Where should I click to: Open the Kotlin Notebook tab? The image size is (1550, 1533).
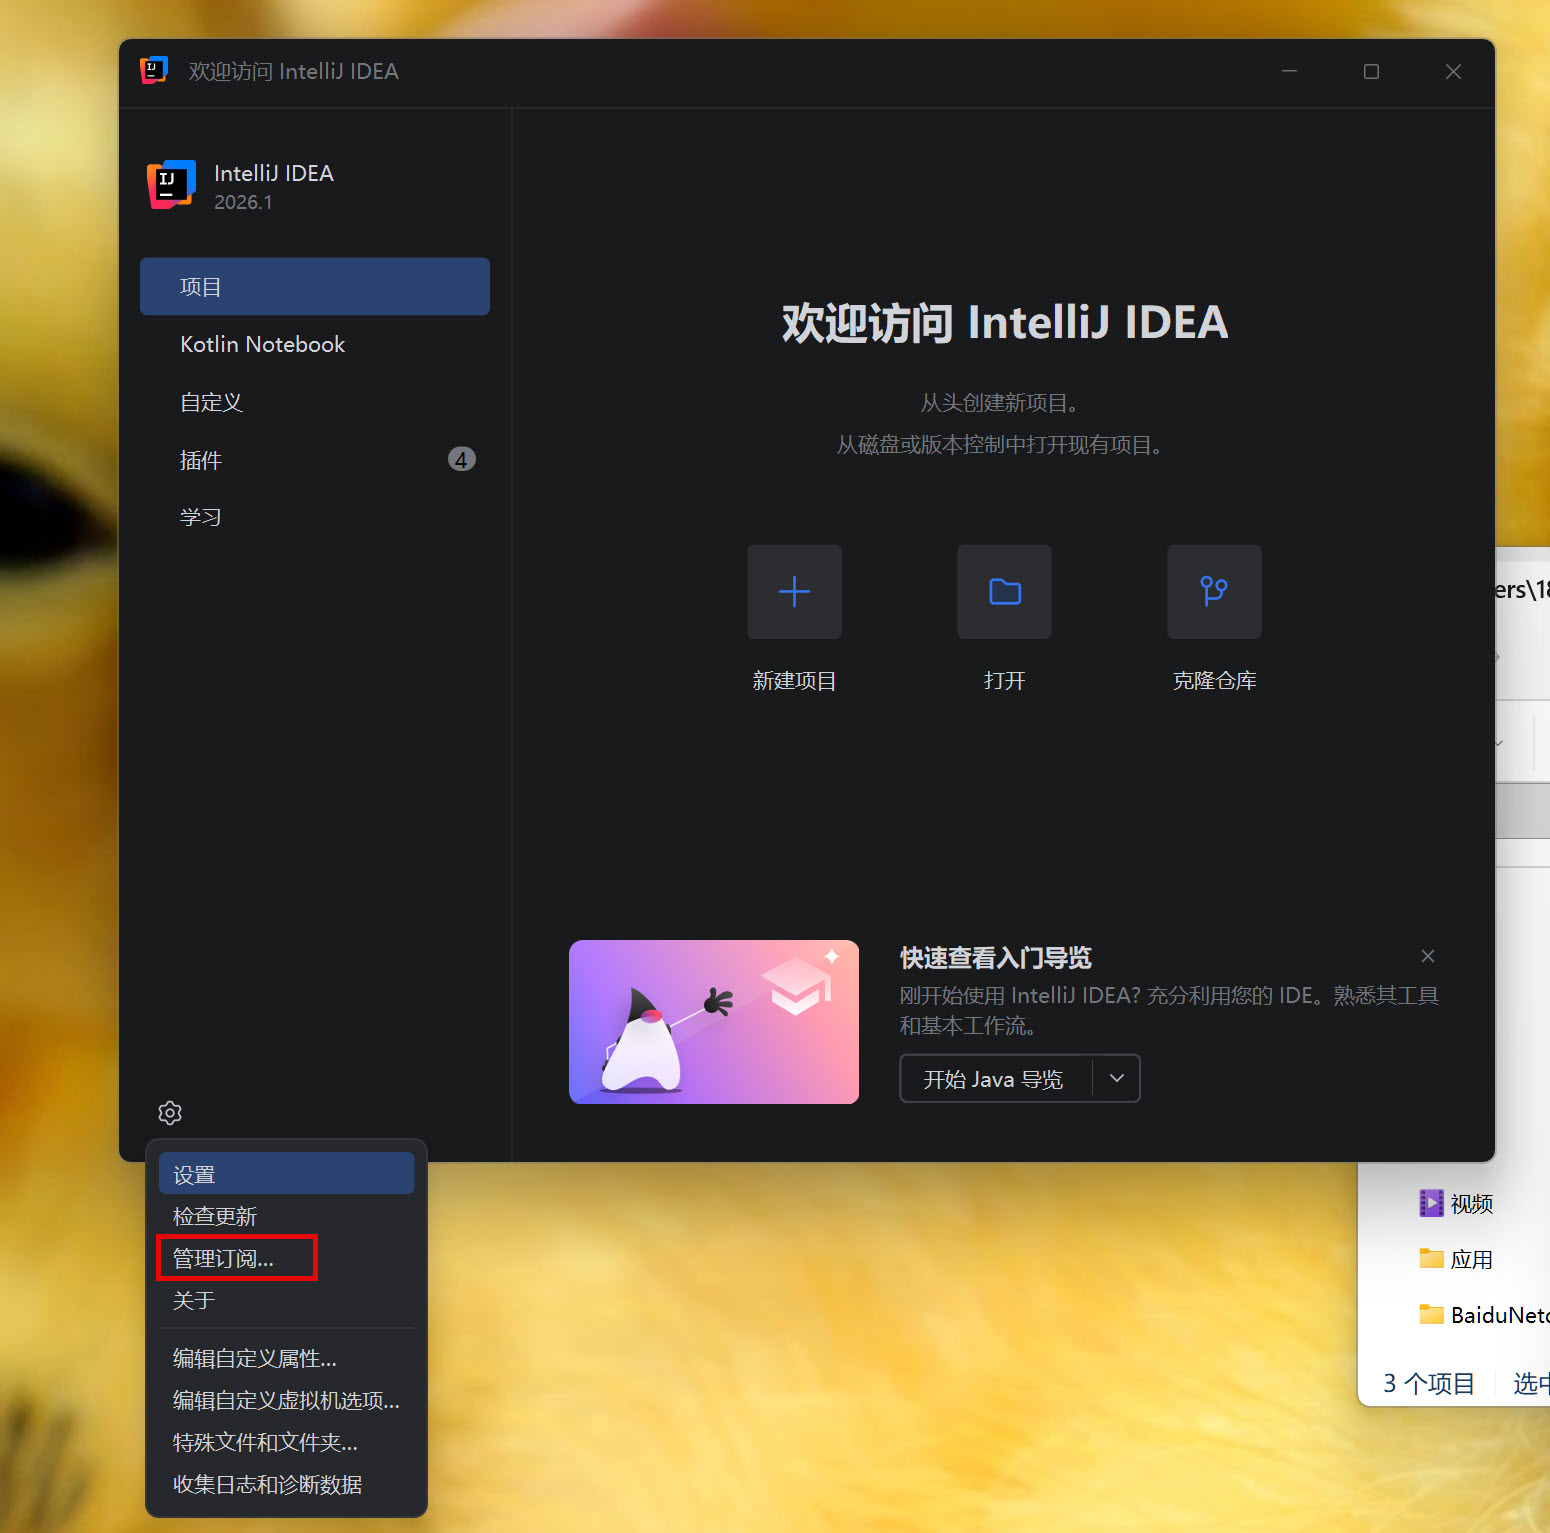tap(262, 344)
